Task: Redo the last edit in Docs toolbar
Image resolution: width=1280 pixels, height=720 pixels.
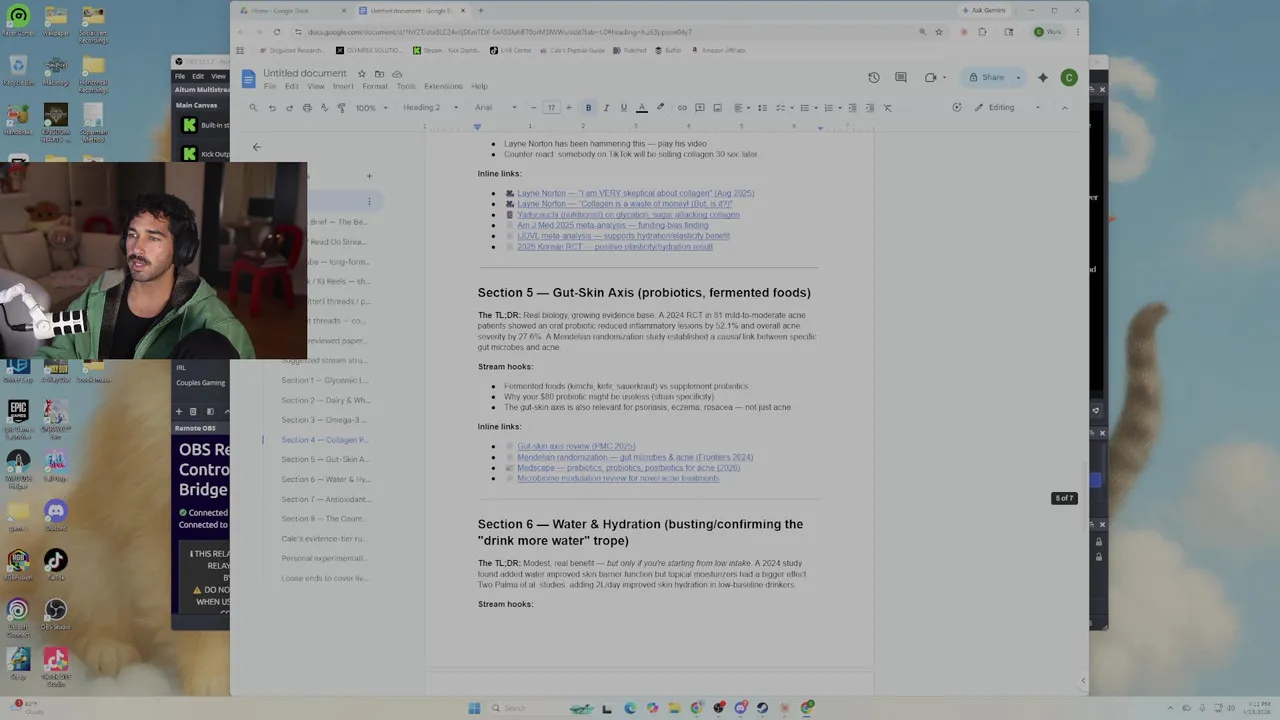Action: [x=289, y=108]
